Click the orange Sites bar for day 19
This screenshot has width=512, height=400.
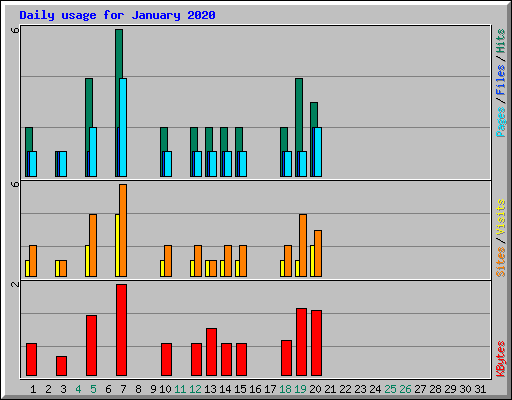tap(303, 245)
